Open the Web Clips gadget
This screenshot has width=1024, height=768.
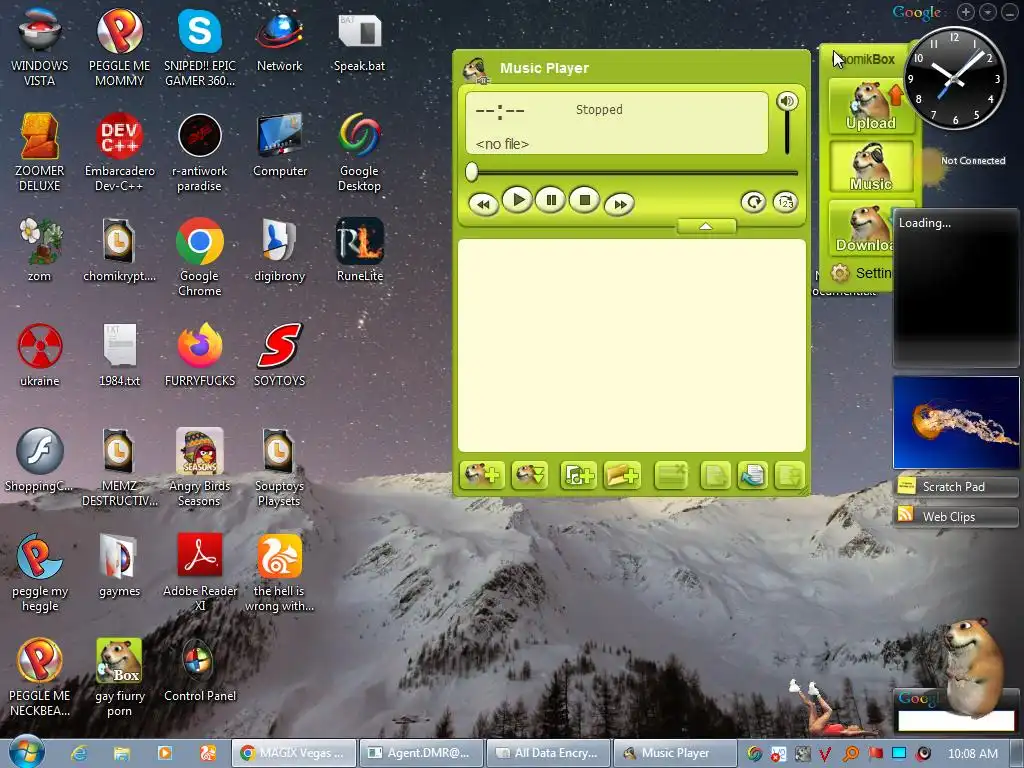tap(955, 517)
